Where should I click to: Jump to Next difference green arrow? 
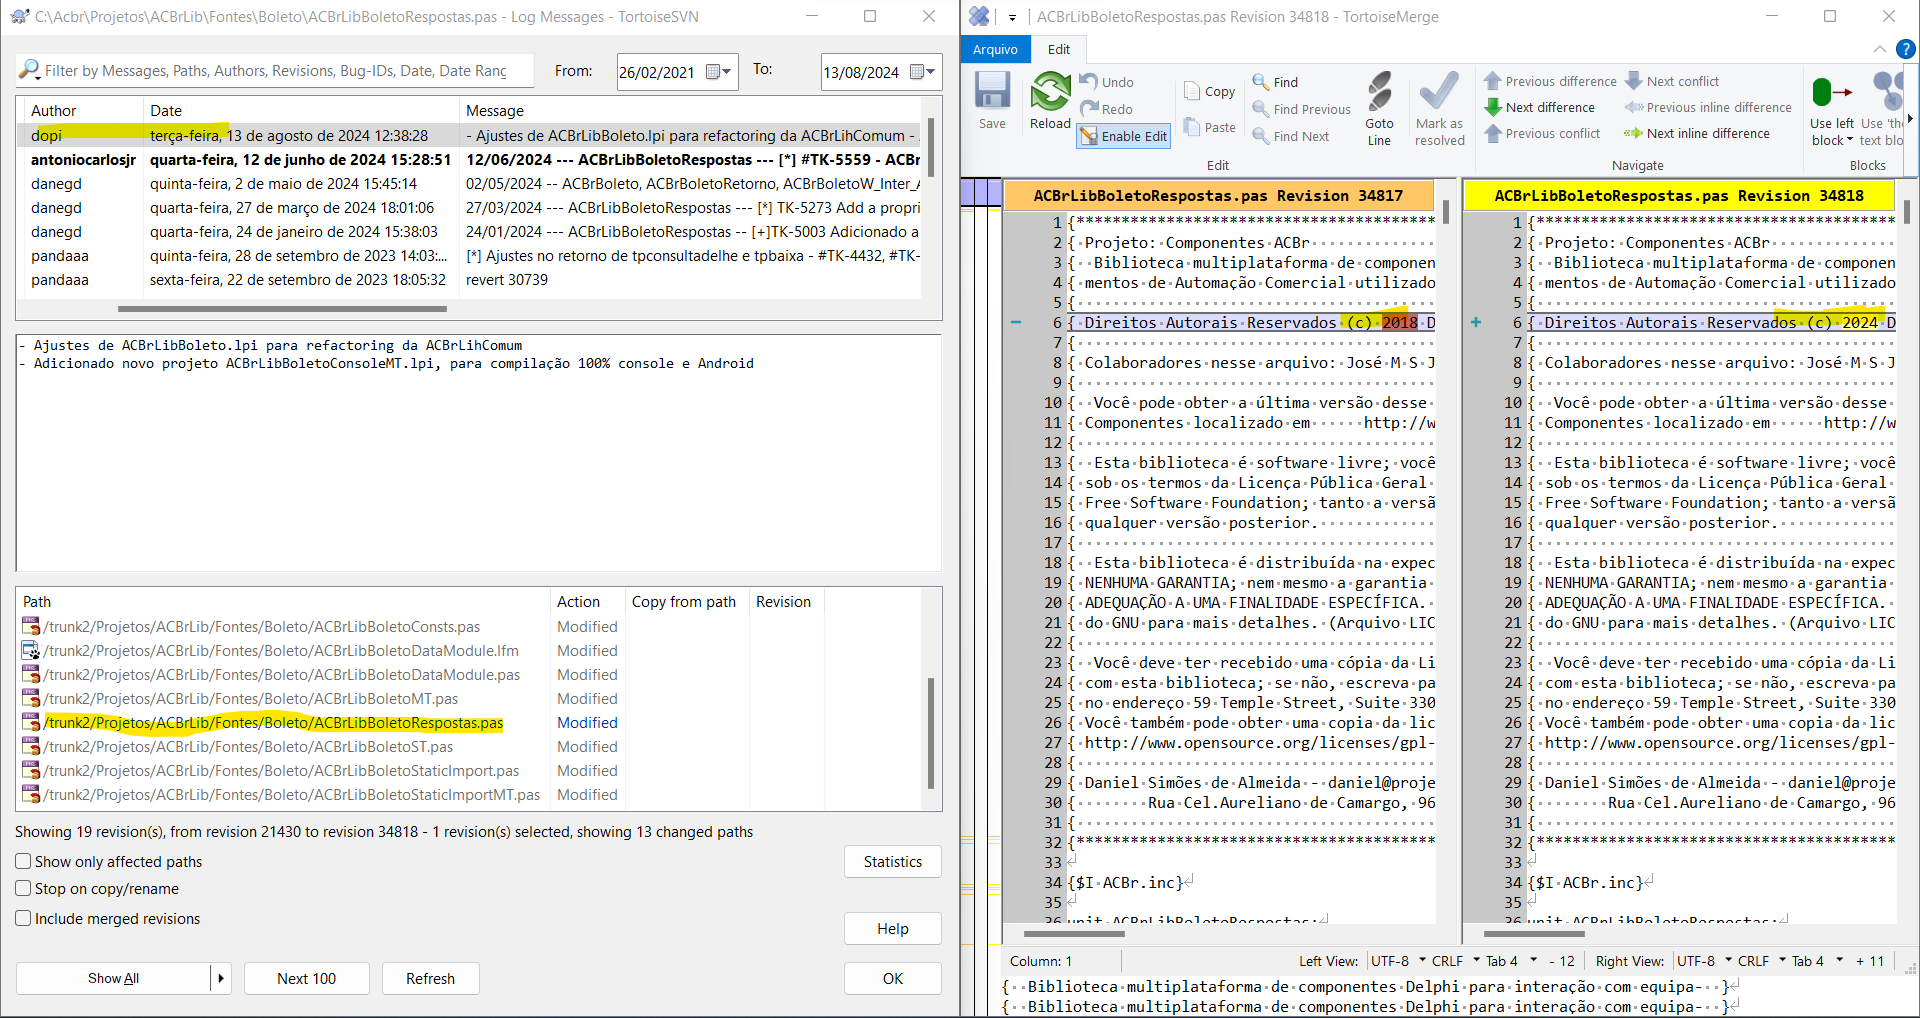tap(1493, 107)
